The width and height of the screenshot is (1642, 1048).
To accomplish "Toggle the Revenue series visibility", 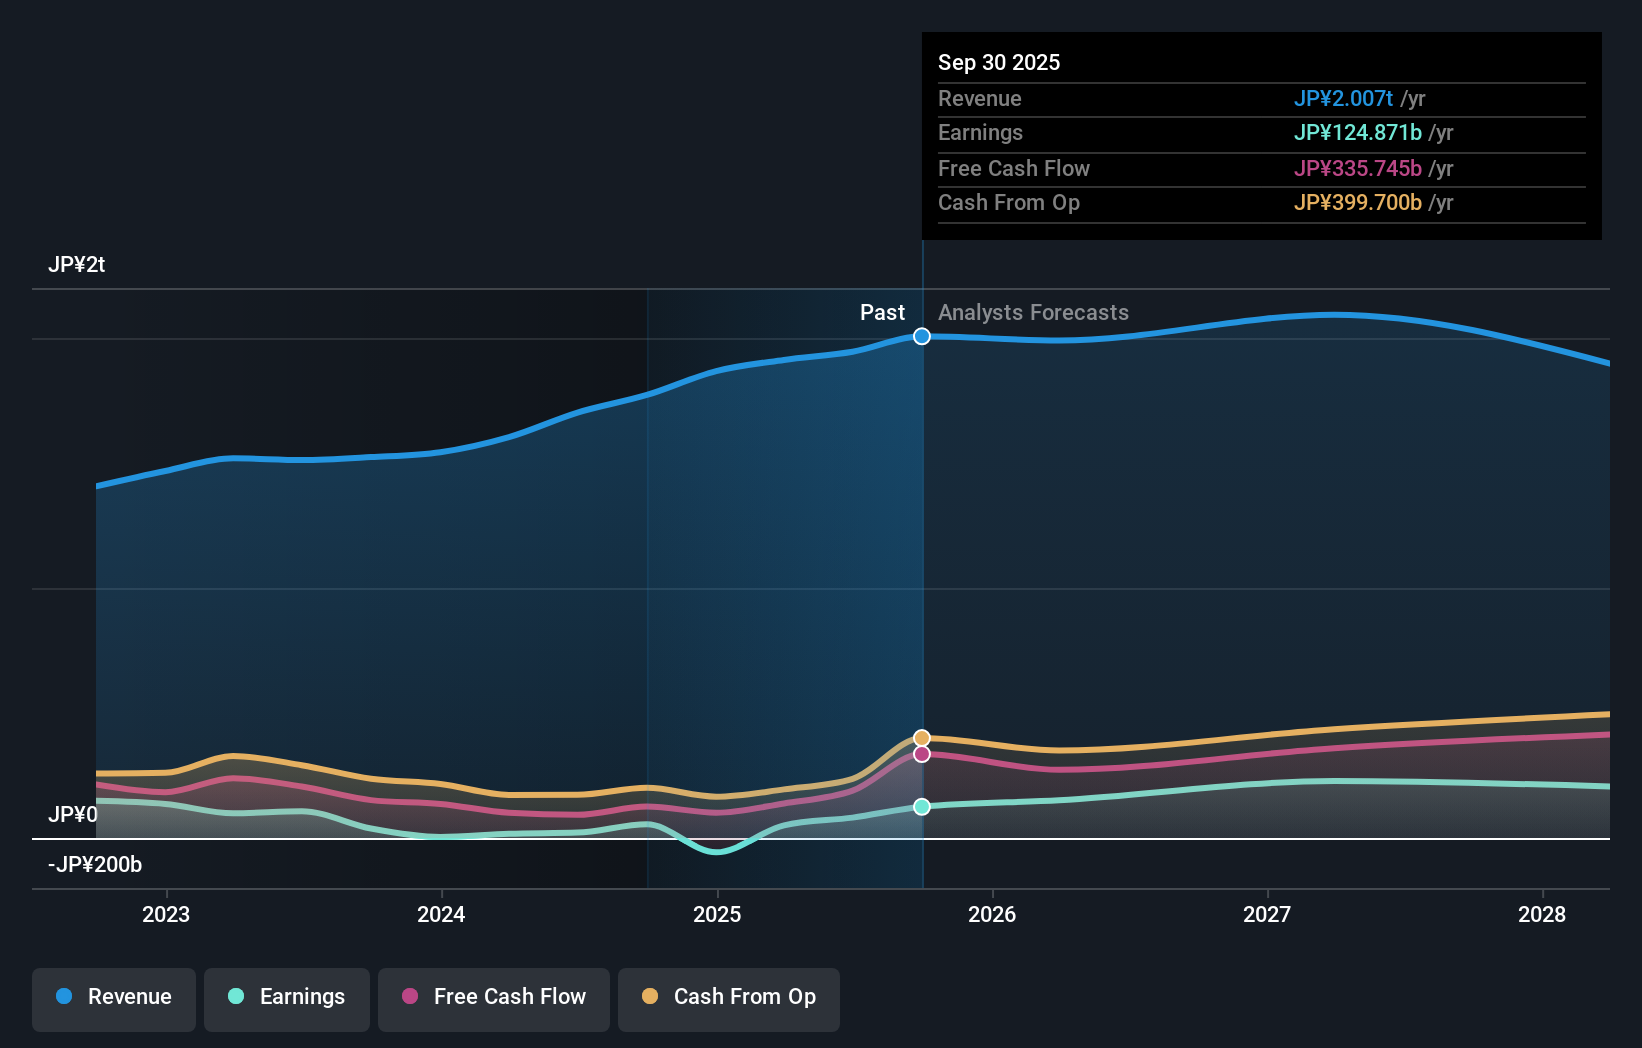I will [x=113, y=999].
